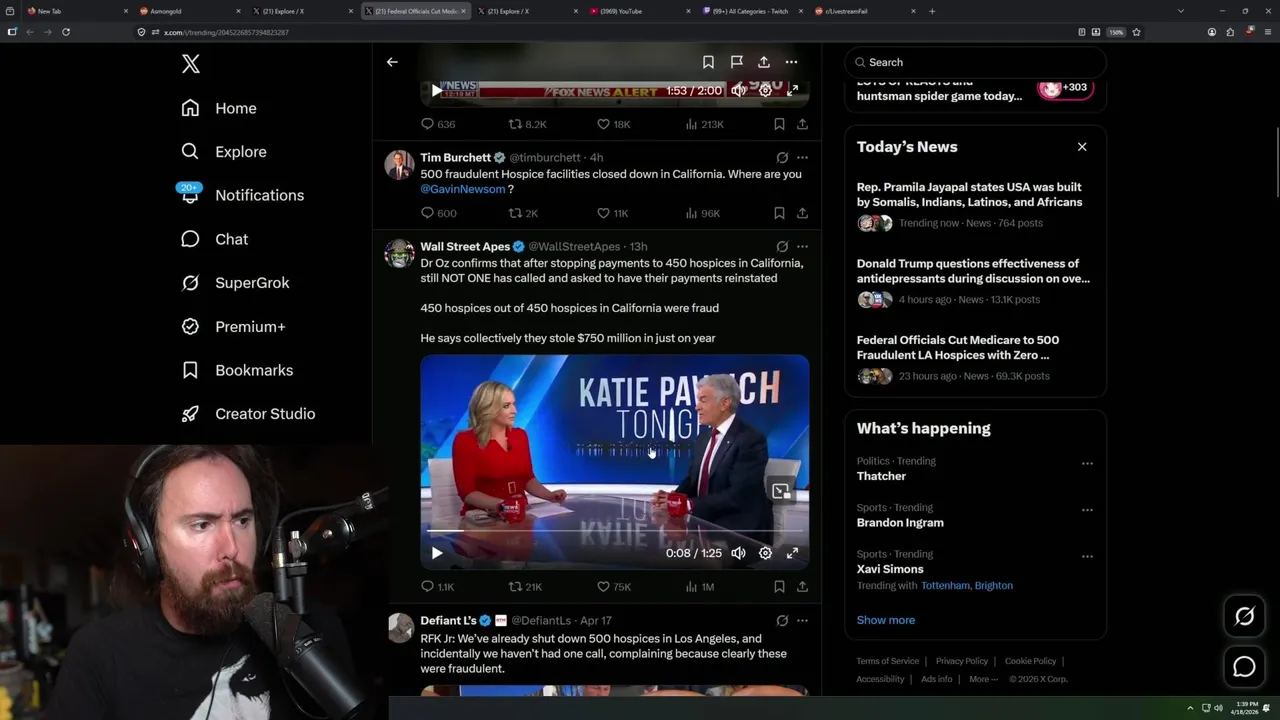Reload the page with browser refresh
Image resolution: width=1280 pixels, height=720 pixels.
click(66, 32)
